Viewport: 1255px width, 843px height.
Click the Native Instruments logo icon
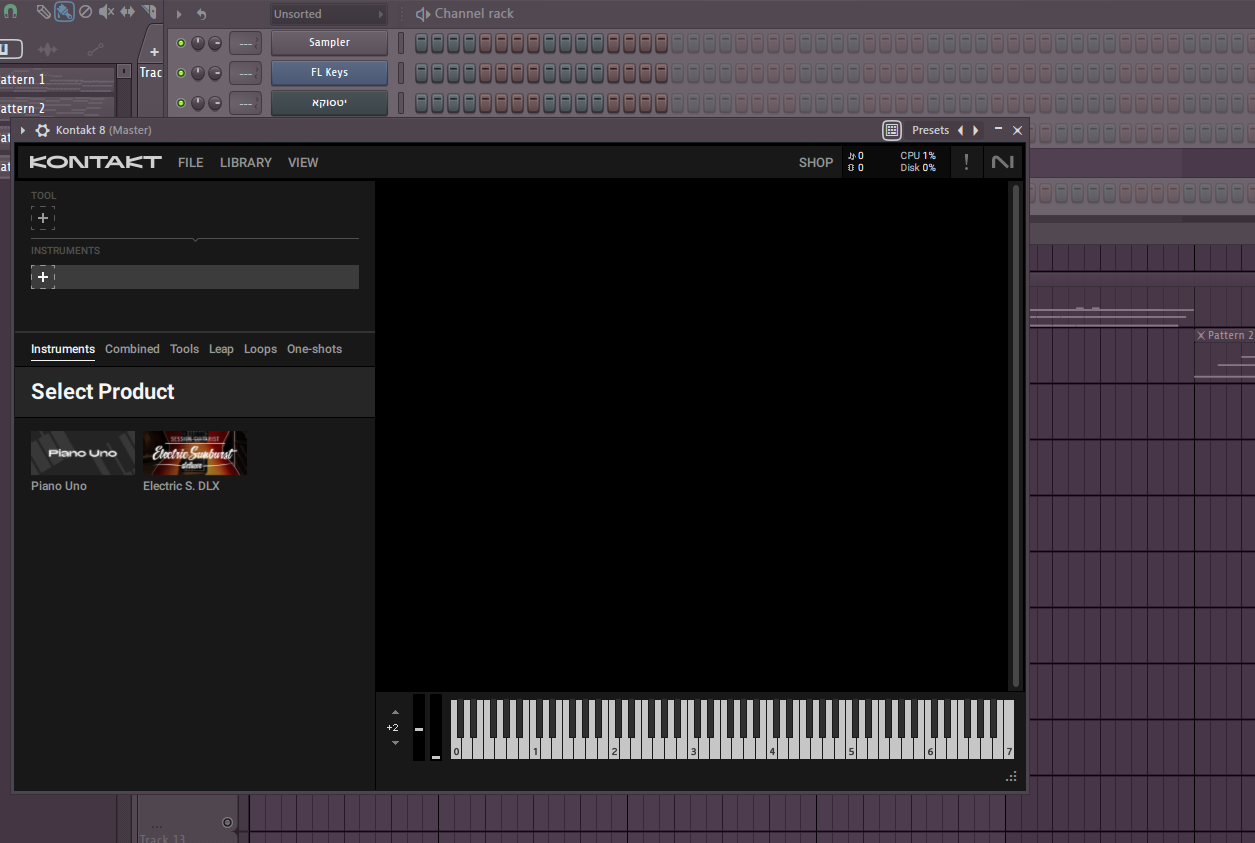click(1002, 162)
